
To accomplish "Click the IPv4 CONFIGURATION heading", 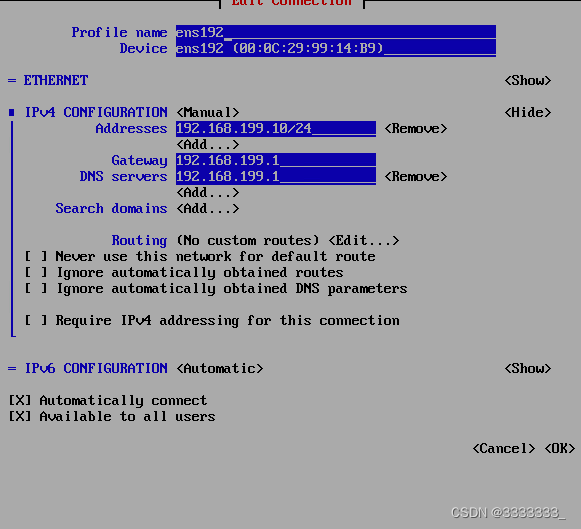I will tap(96, 112).
